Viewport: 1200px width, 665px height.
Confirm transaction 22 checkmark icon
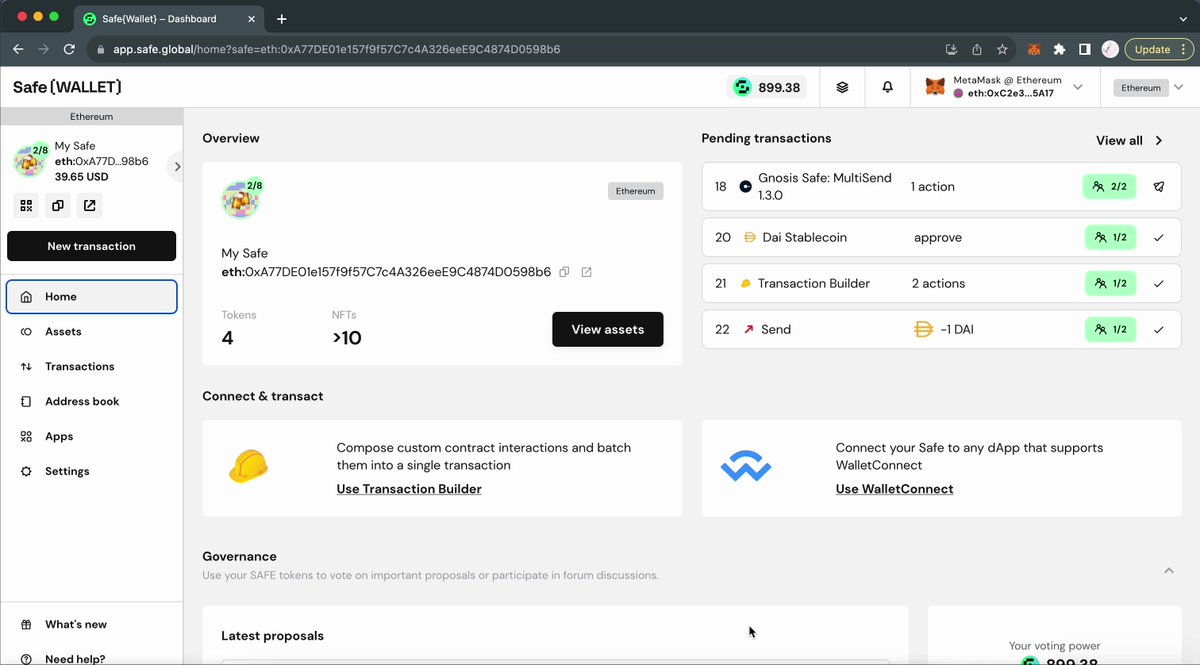pos(1159,329)
